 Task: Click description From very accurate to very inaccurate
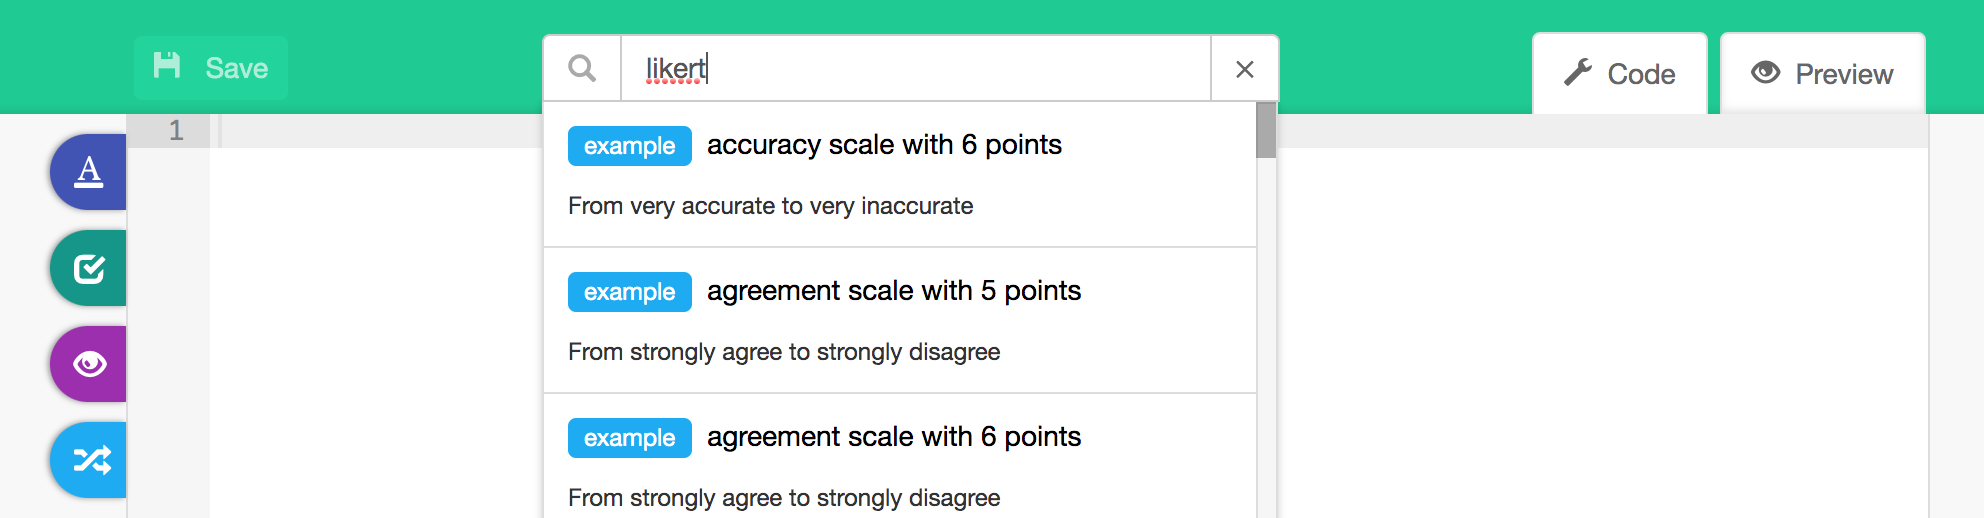pos(770,206)
